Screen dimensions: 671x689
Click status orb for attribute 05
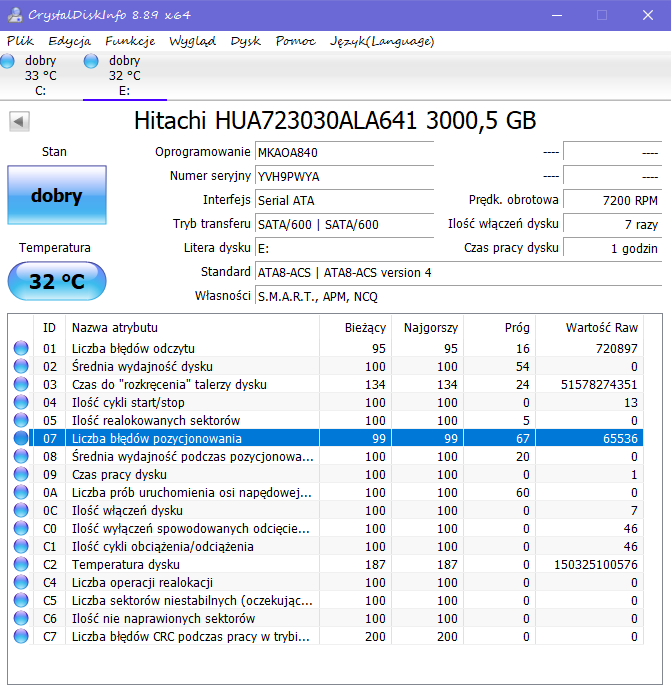[21, 420]
